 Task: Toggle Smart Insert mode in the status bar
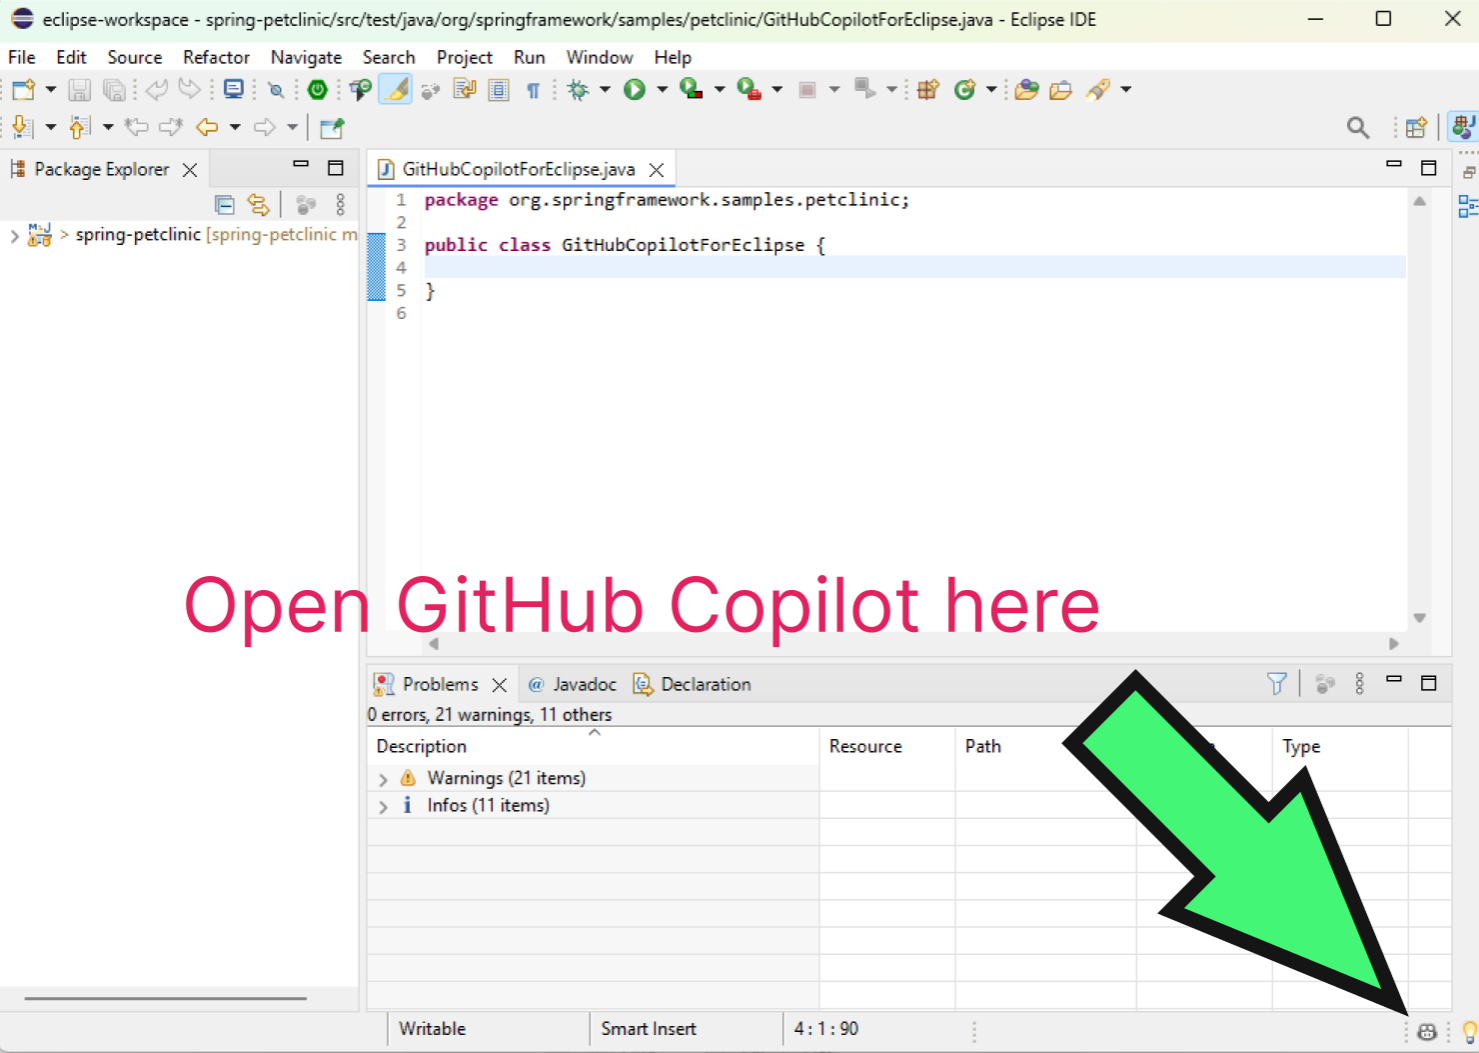pos(648,1028)
